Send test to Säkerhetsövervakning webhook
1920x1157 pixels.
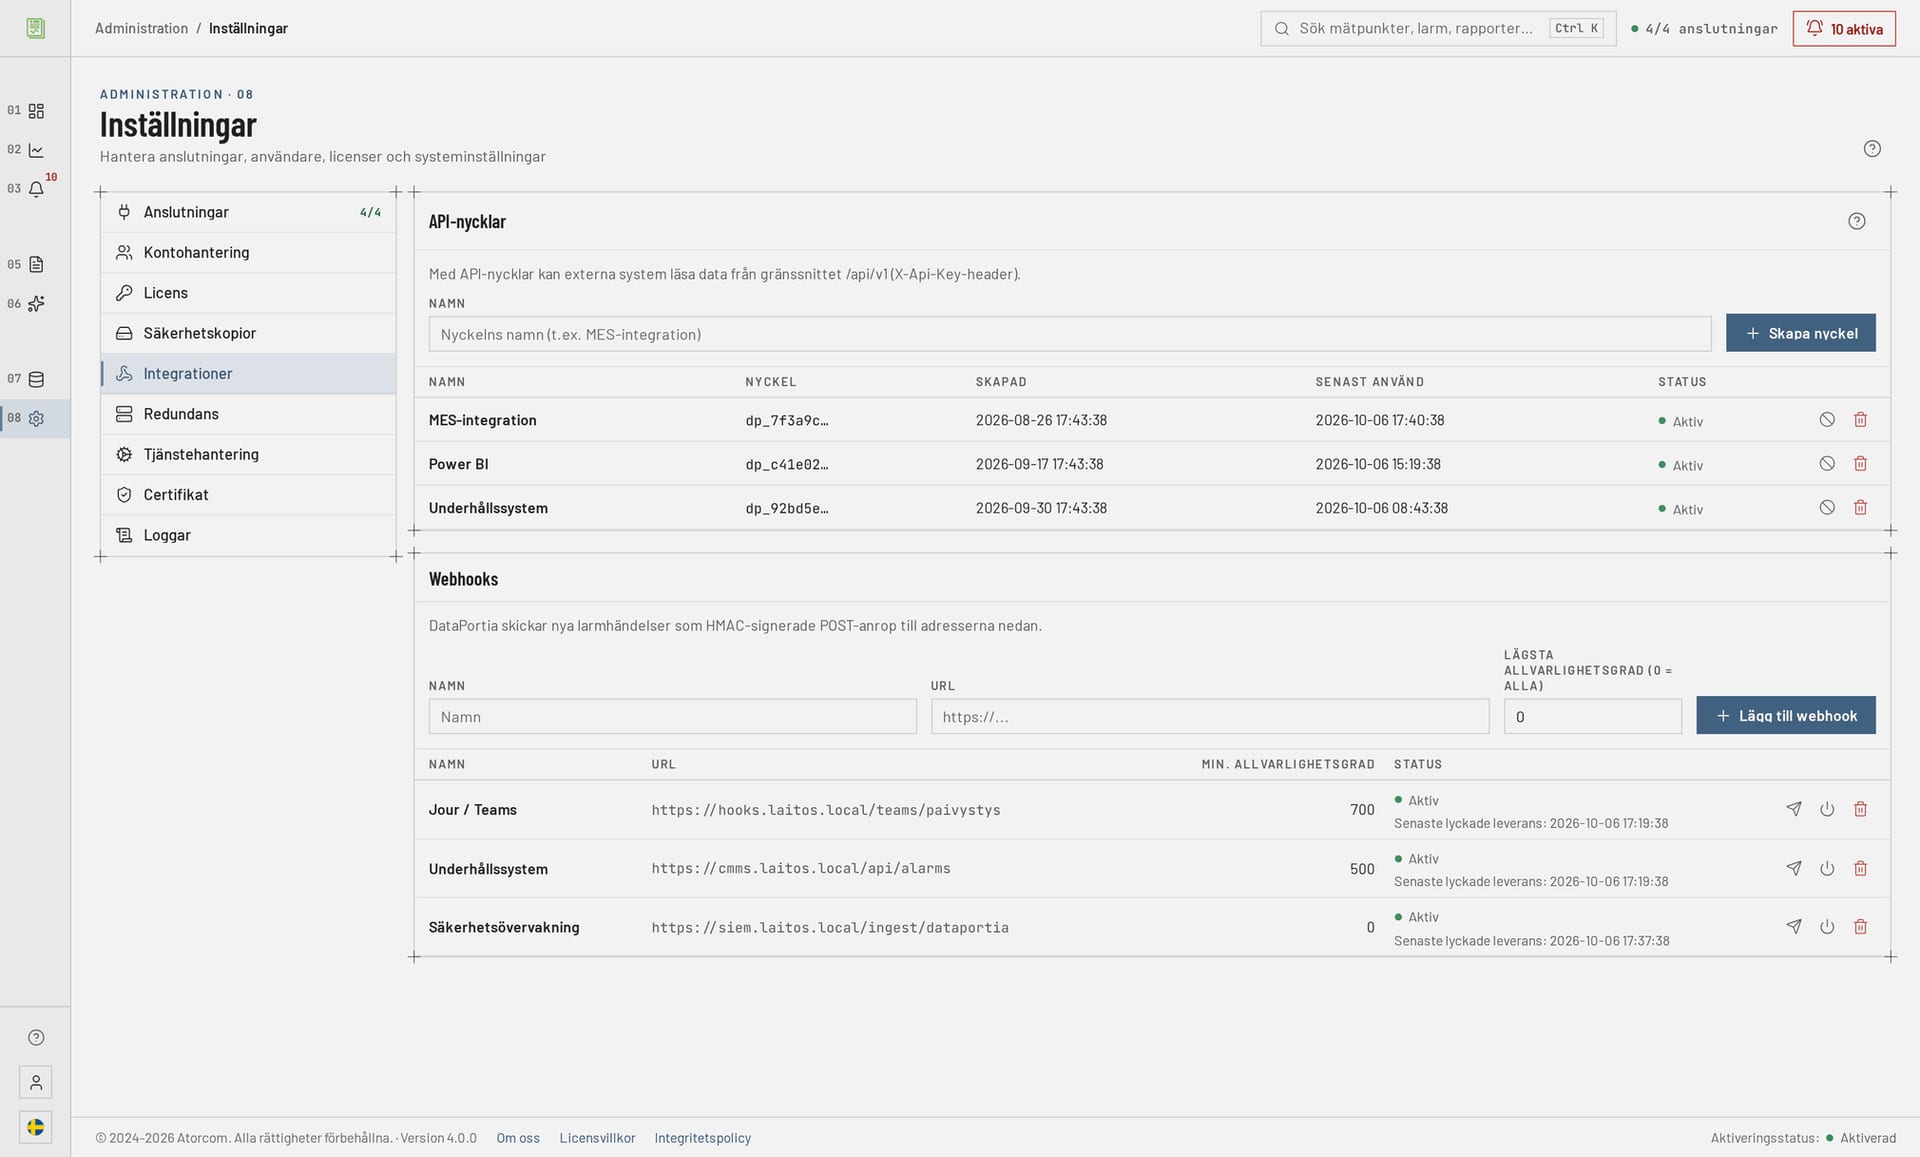pyautogui.click(x=1794, y=927)
